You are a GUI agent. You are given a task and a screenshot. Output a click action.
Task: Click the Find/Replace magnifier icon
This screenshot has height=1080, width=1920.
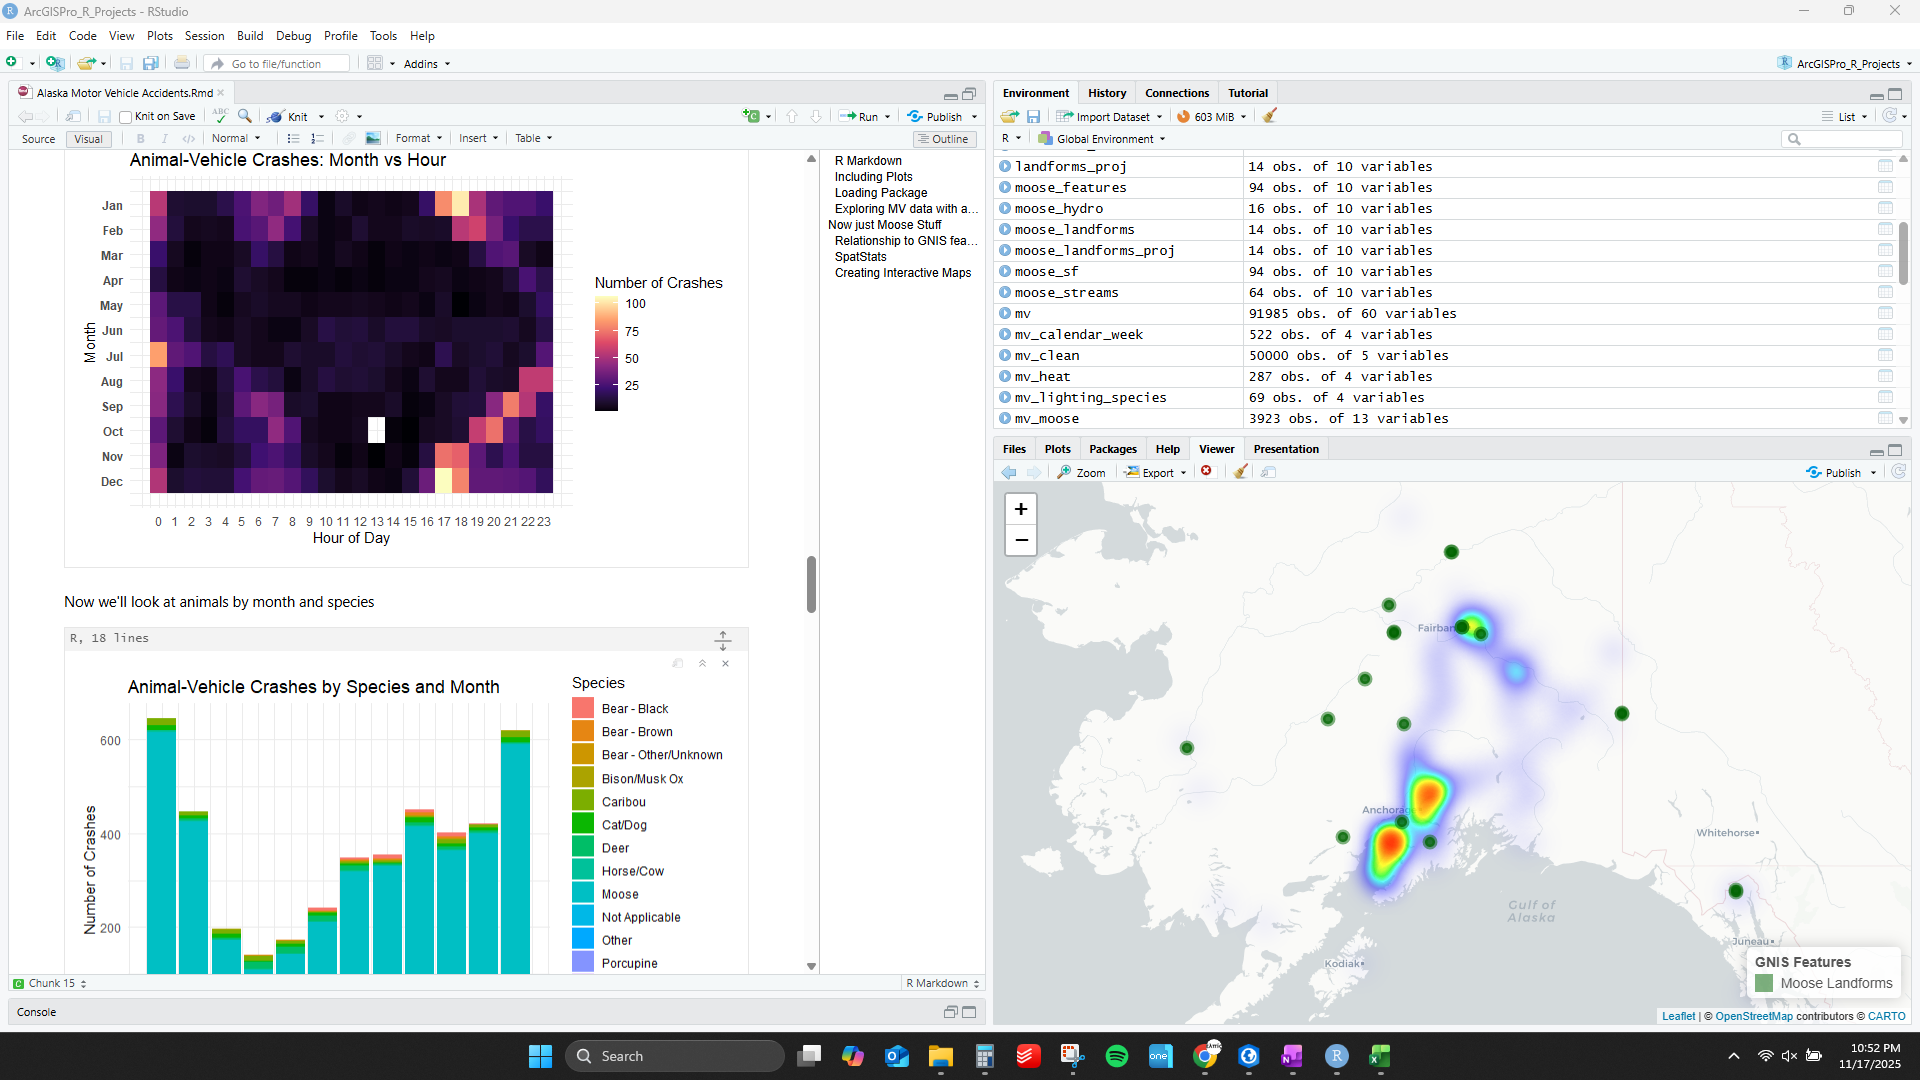pos(245,116)
